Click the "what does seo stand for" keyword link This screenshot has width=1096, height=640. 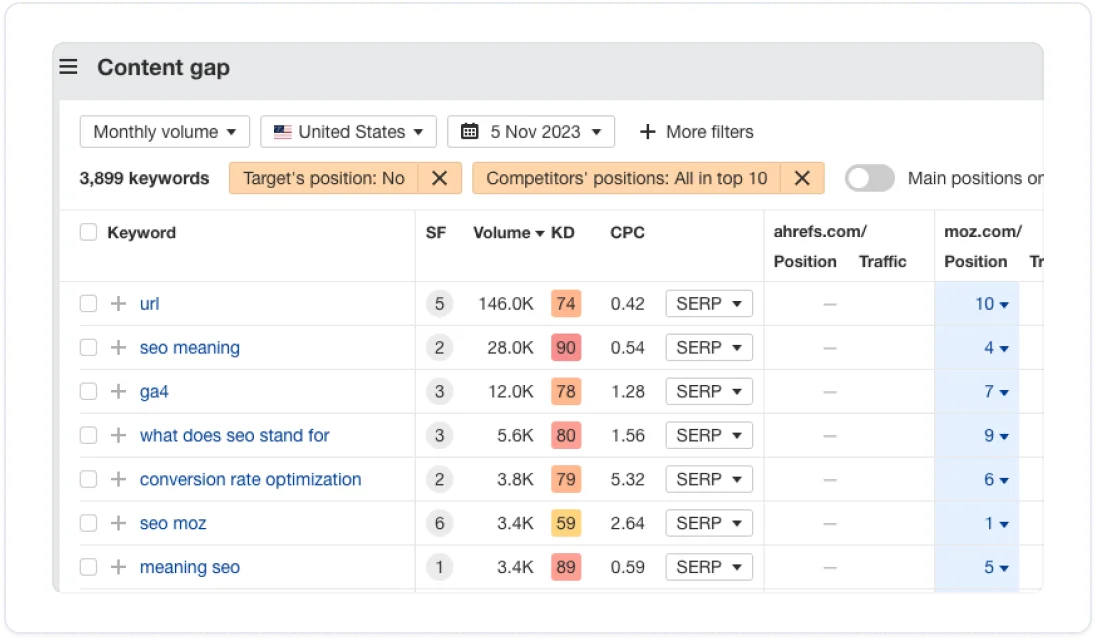point(234,435)
